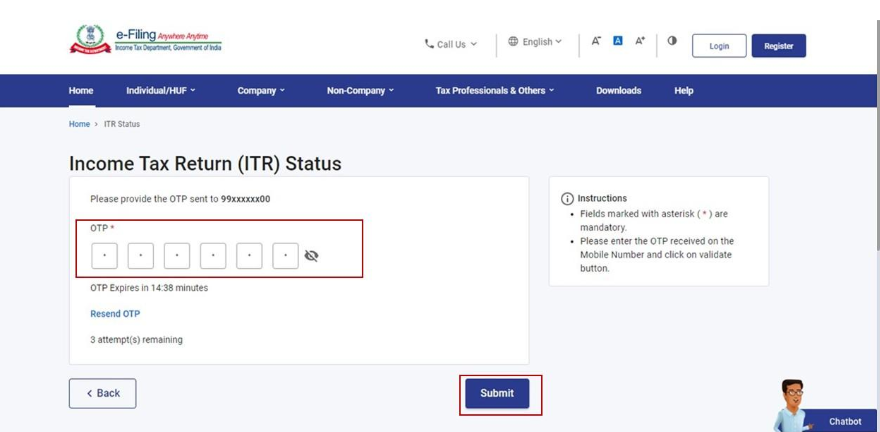Image resolution: width=880 pixels, height=432 pixels.
Task: Go back with the Back button
Action: tap(102, 393)
